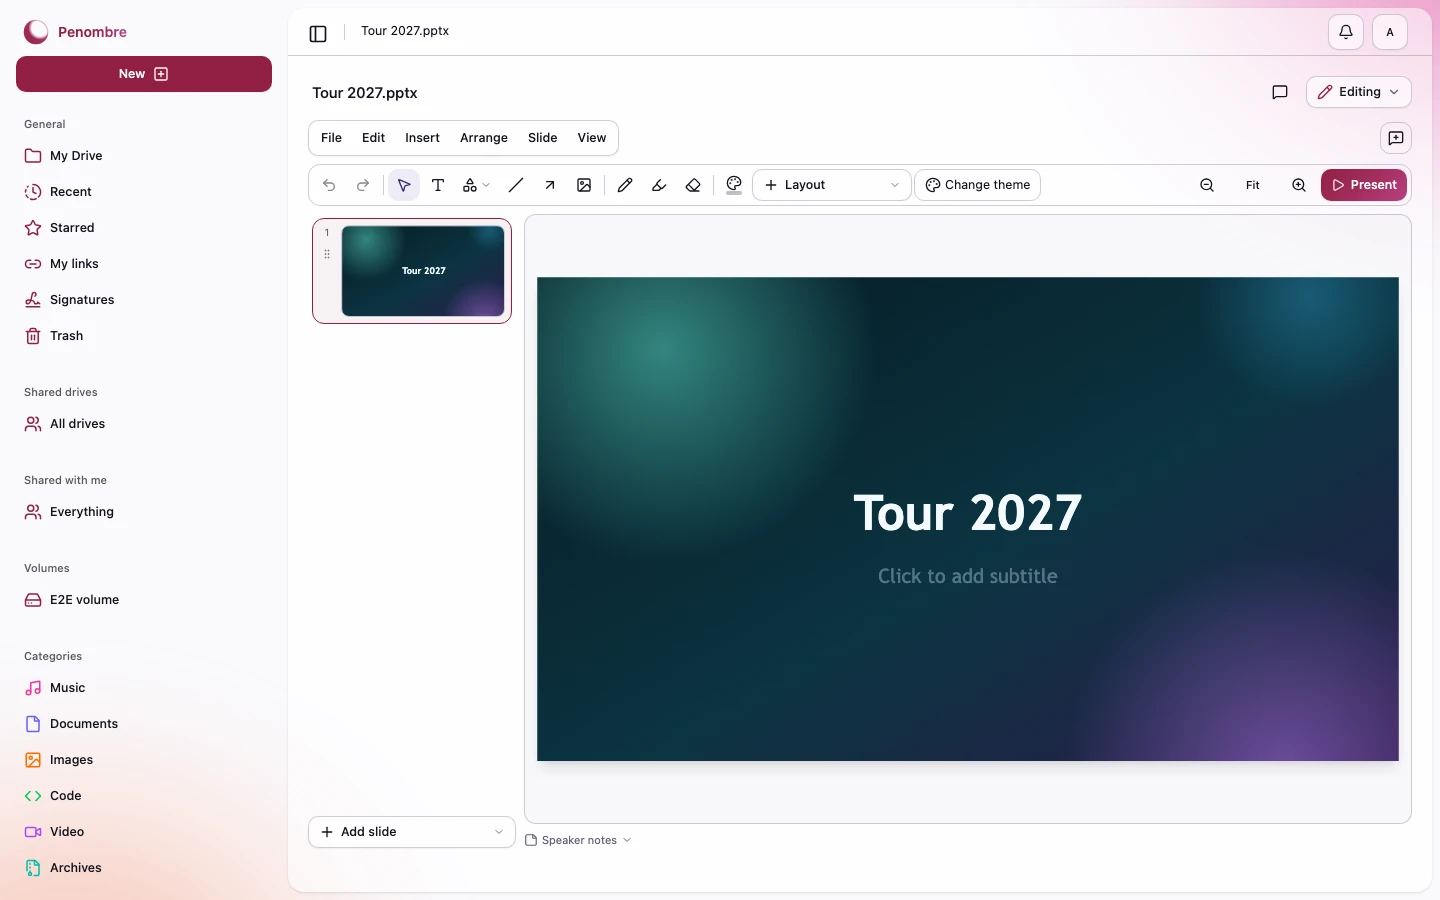This screenshot has width=1440, height=900.
Task: Select the Highlighter tool
Action: (659, 185)
